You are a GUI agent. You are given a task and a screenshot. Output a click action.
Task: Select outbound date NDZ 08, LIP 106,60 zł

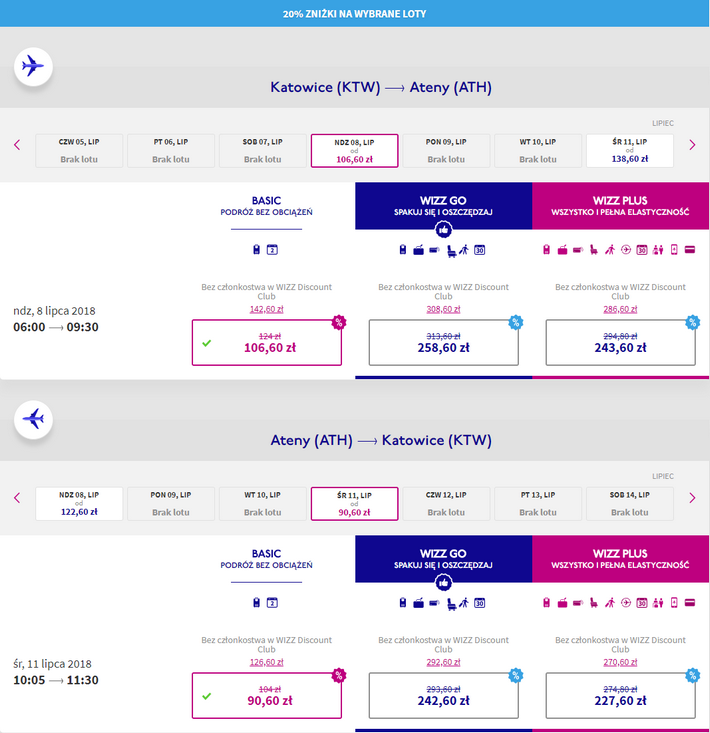click(354, 151)
